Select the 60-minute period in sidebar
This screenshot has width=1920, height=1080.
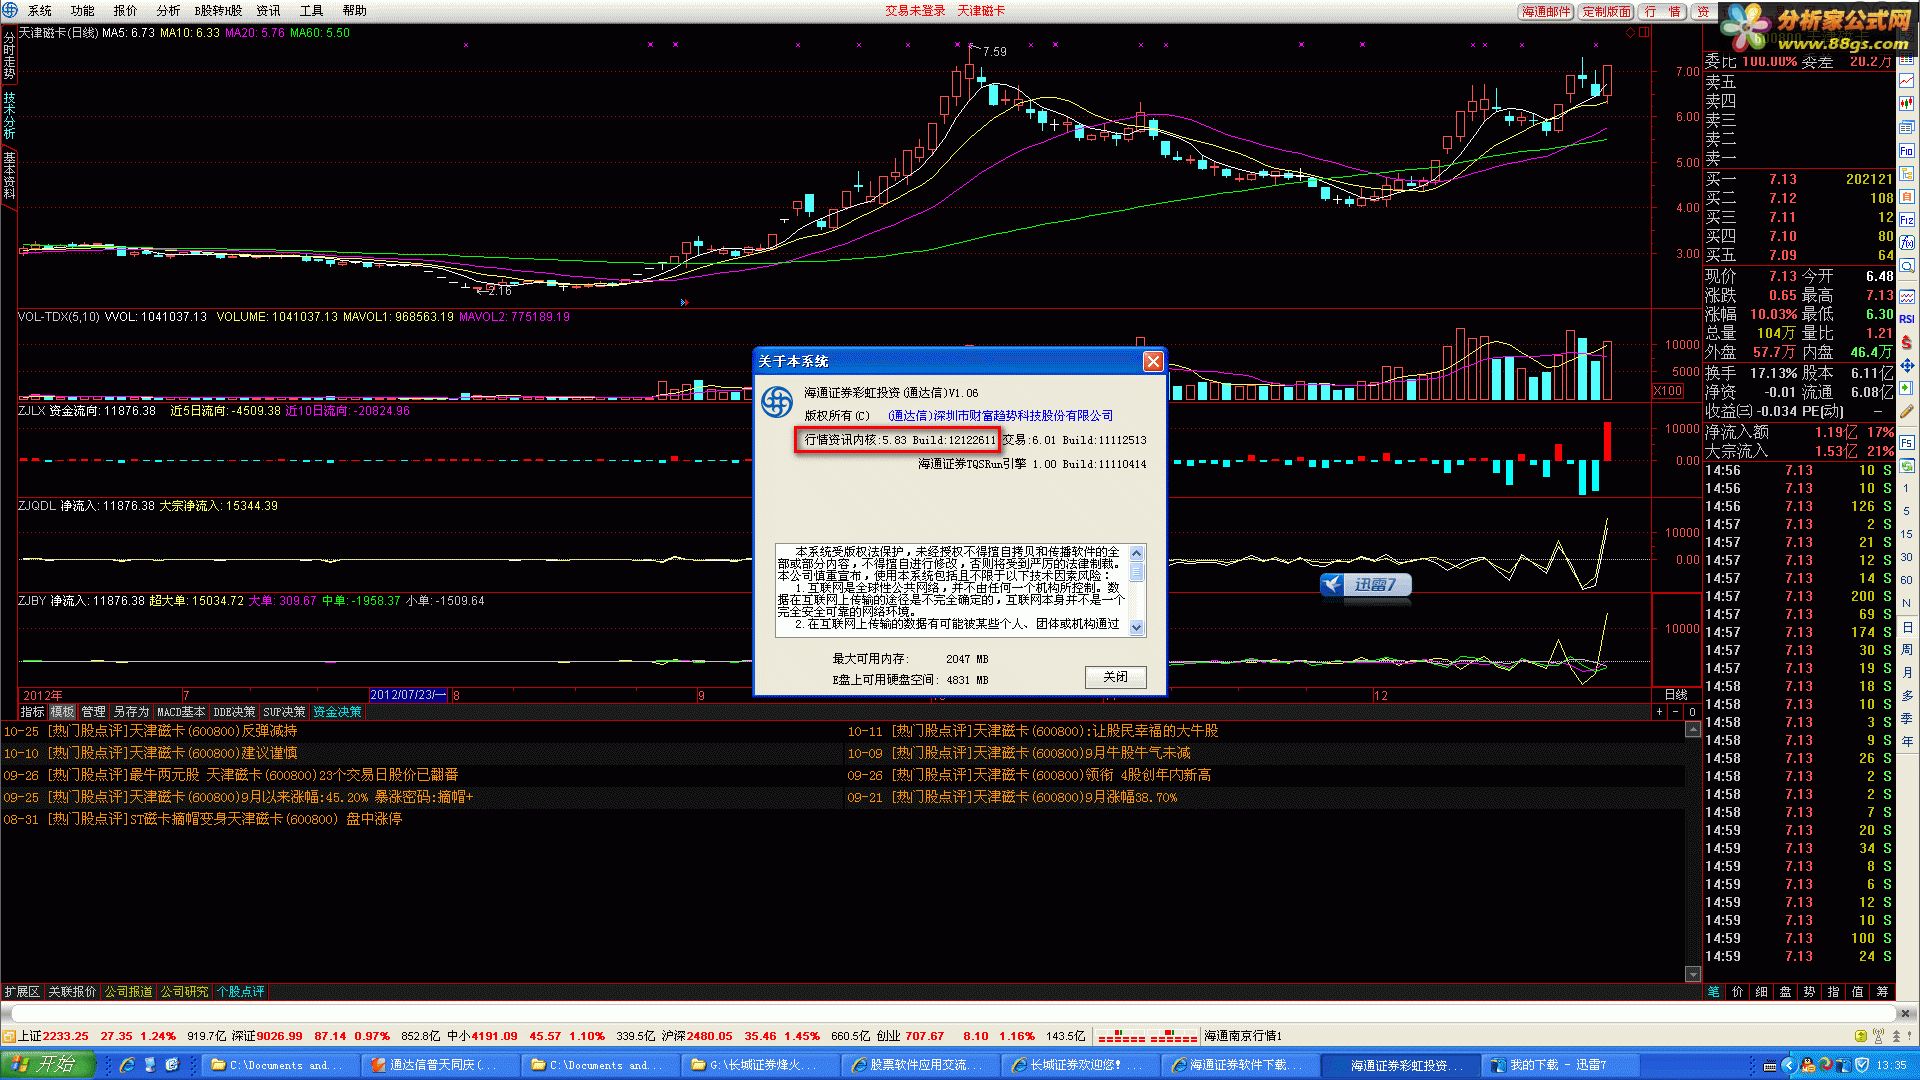[x=1907, y=580]
